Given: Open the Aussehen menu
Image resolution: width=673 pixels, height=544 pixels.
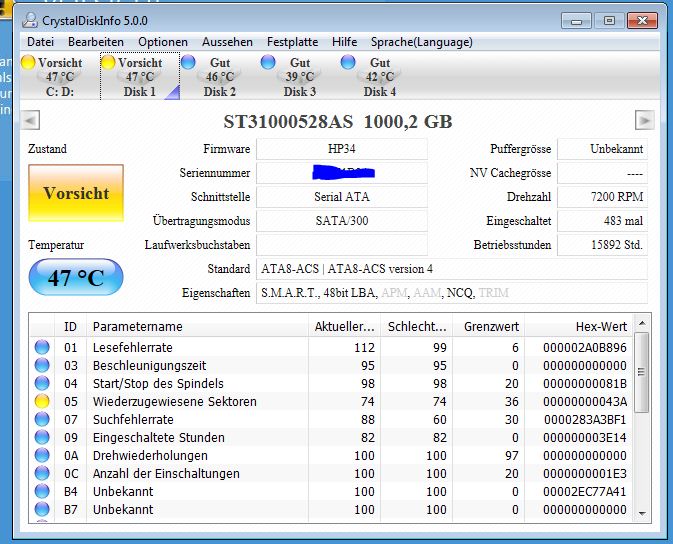Looking at the screenshot, I should [227, 42].
